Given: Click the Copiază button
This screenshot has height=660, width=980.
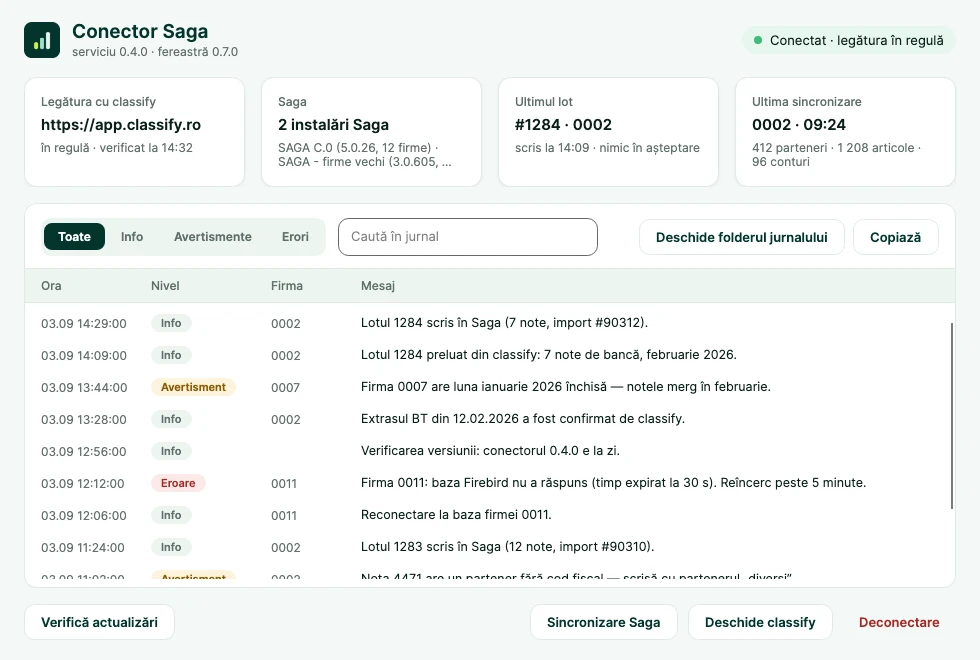Looking at the screenshot, I should tap(895, 237).
